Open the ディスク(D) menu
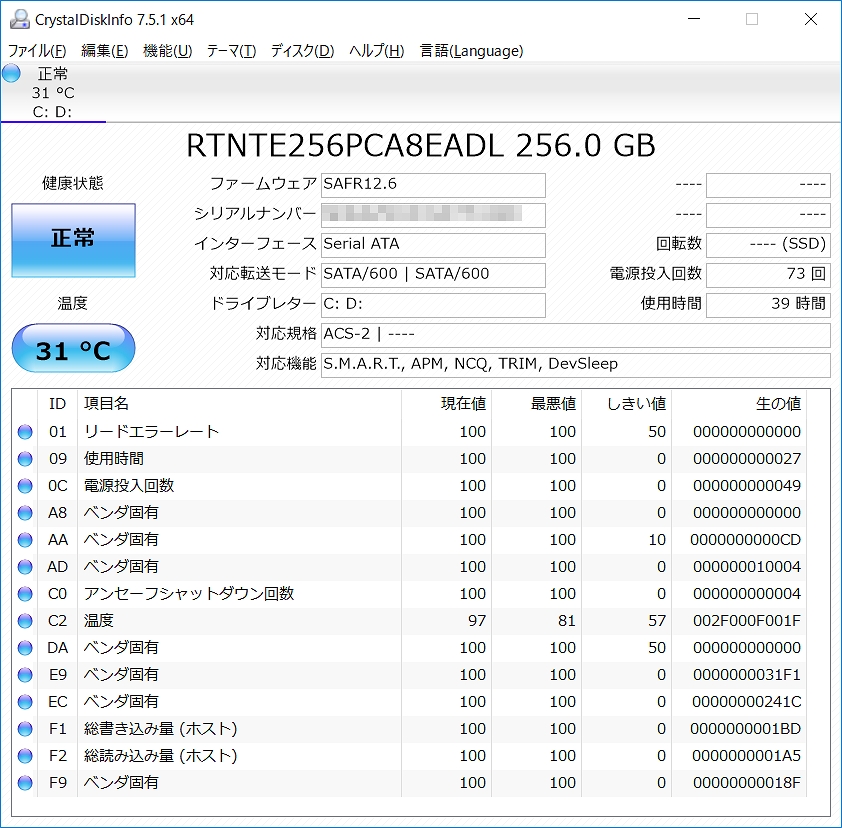Screen dimensions: 842x828 pos(302,50)
